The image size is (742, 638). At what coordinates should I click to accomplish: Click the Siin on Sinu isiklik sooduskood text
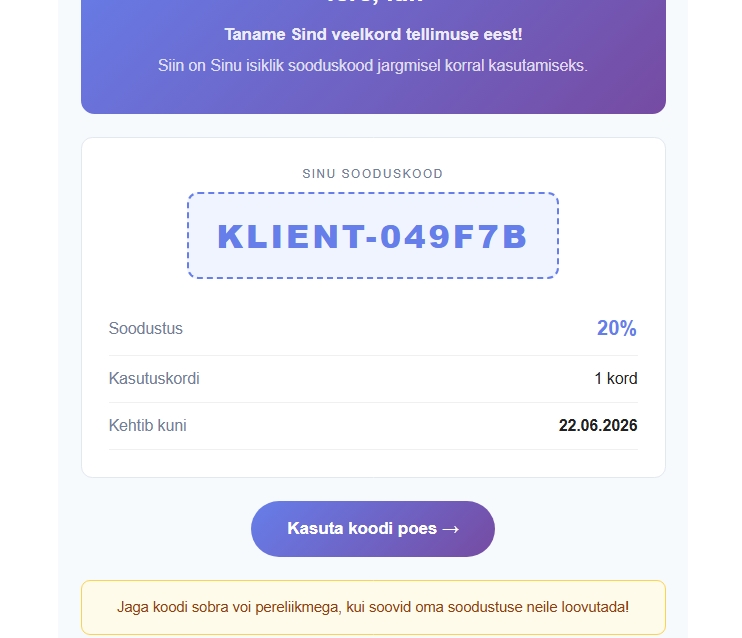click(x=372, y=66)
